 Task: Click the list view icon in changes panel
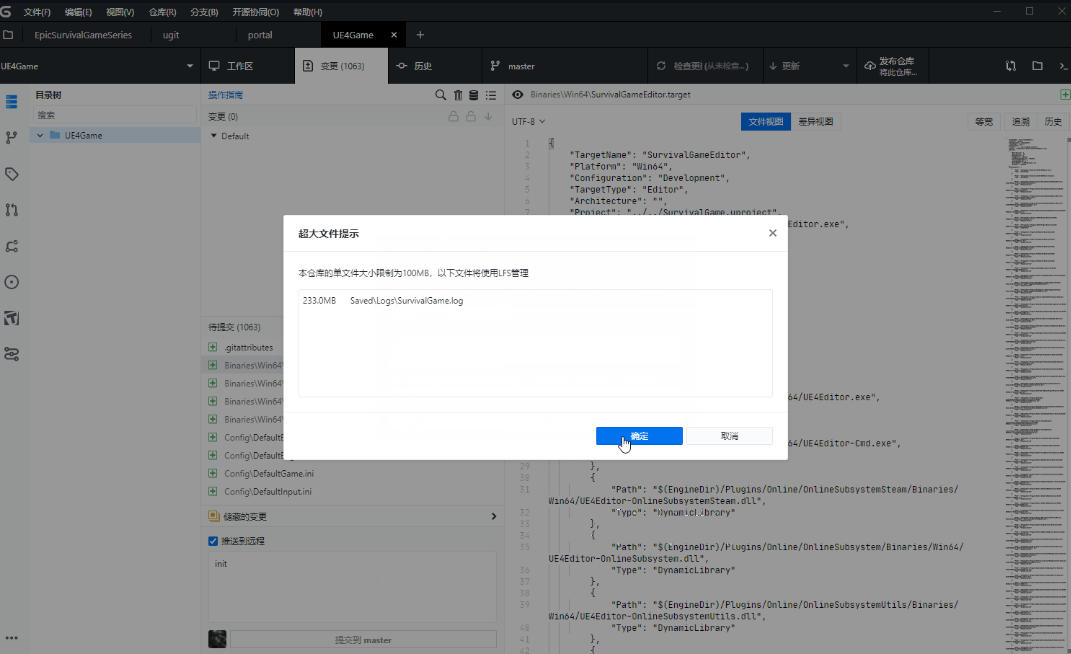(490, 95)
